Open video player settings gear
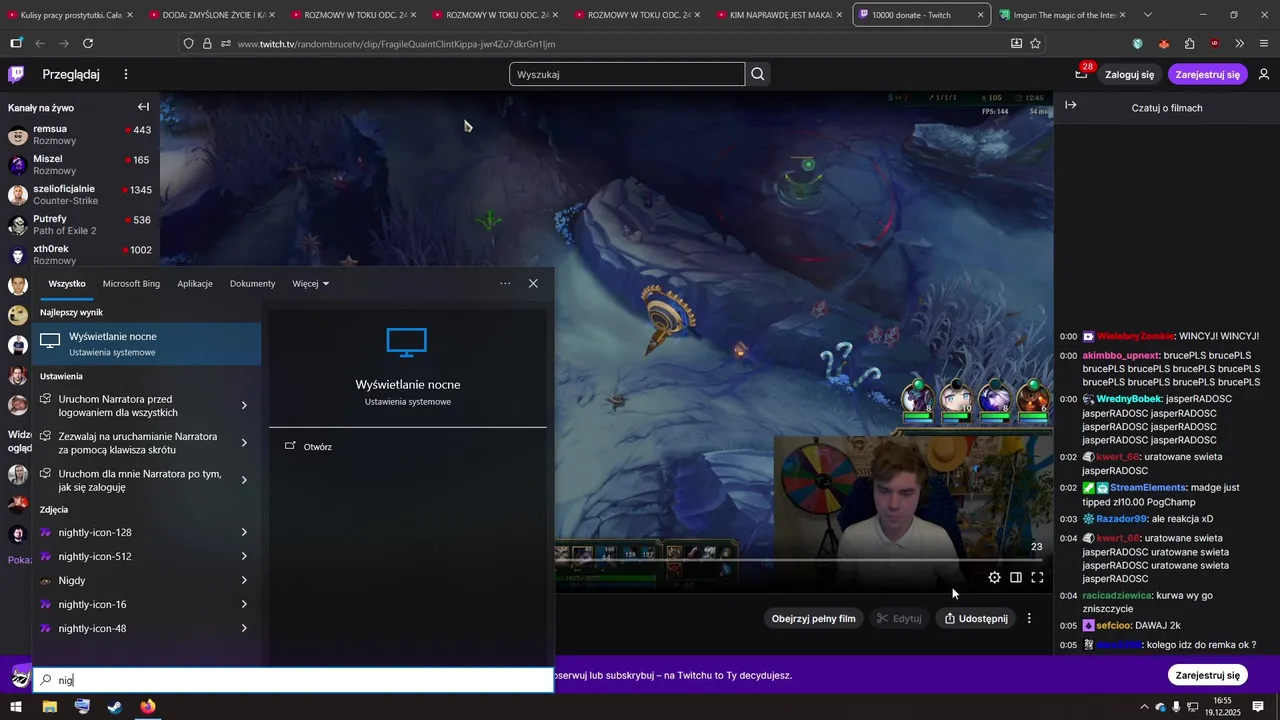The width and height of the screenshot is (1280, 720). click(x=994, y=577)
